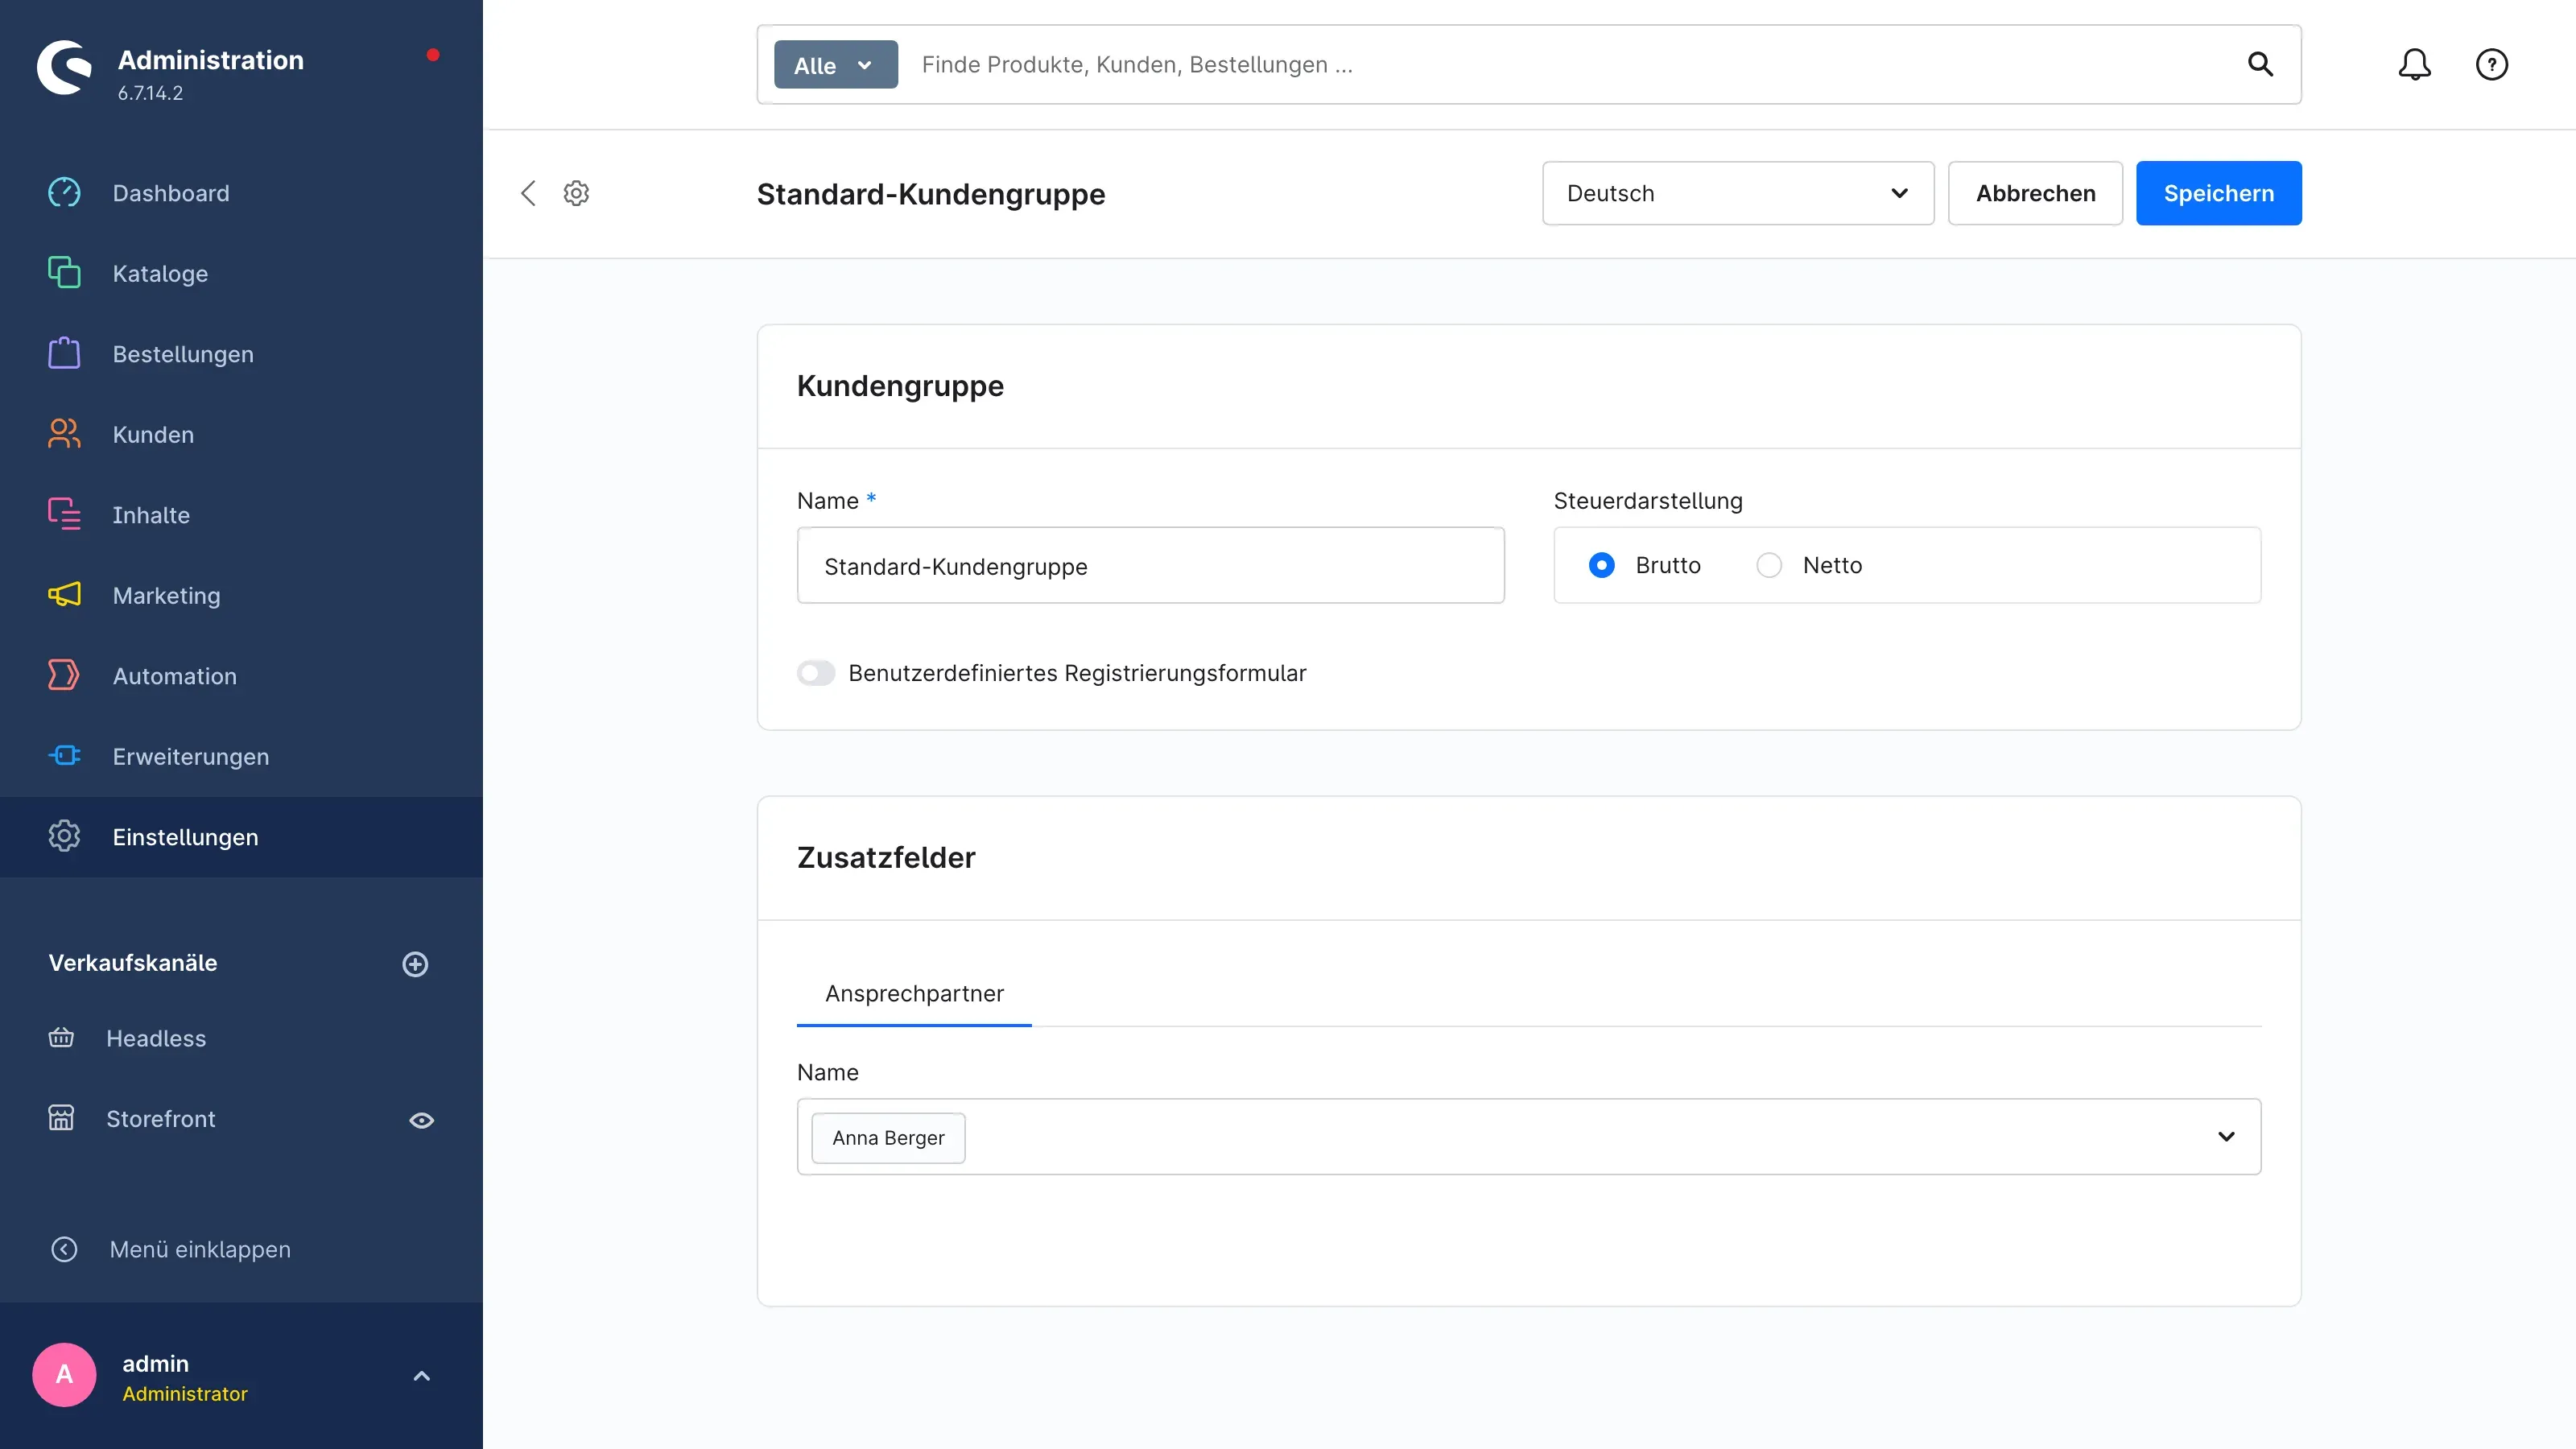Click the Speichern button

point(2218,193)
